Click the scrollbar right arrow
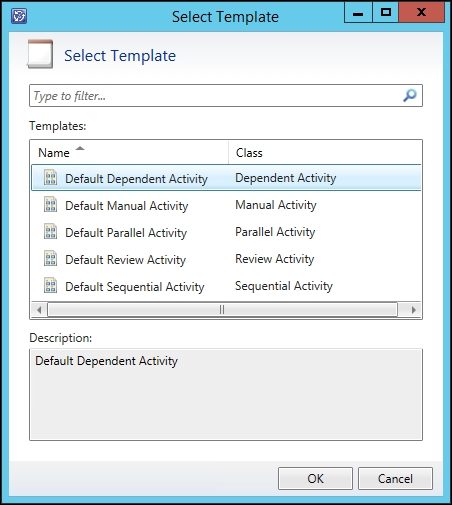The image size is (452, 505). (414, 310)
